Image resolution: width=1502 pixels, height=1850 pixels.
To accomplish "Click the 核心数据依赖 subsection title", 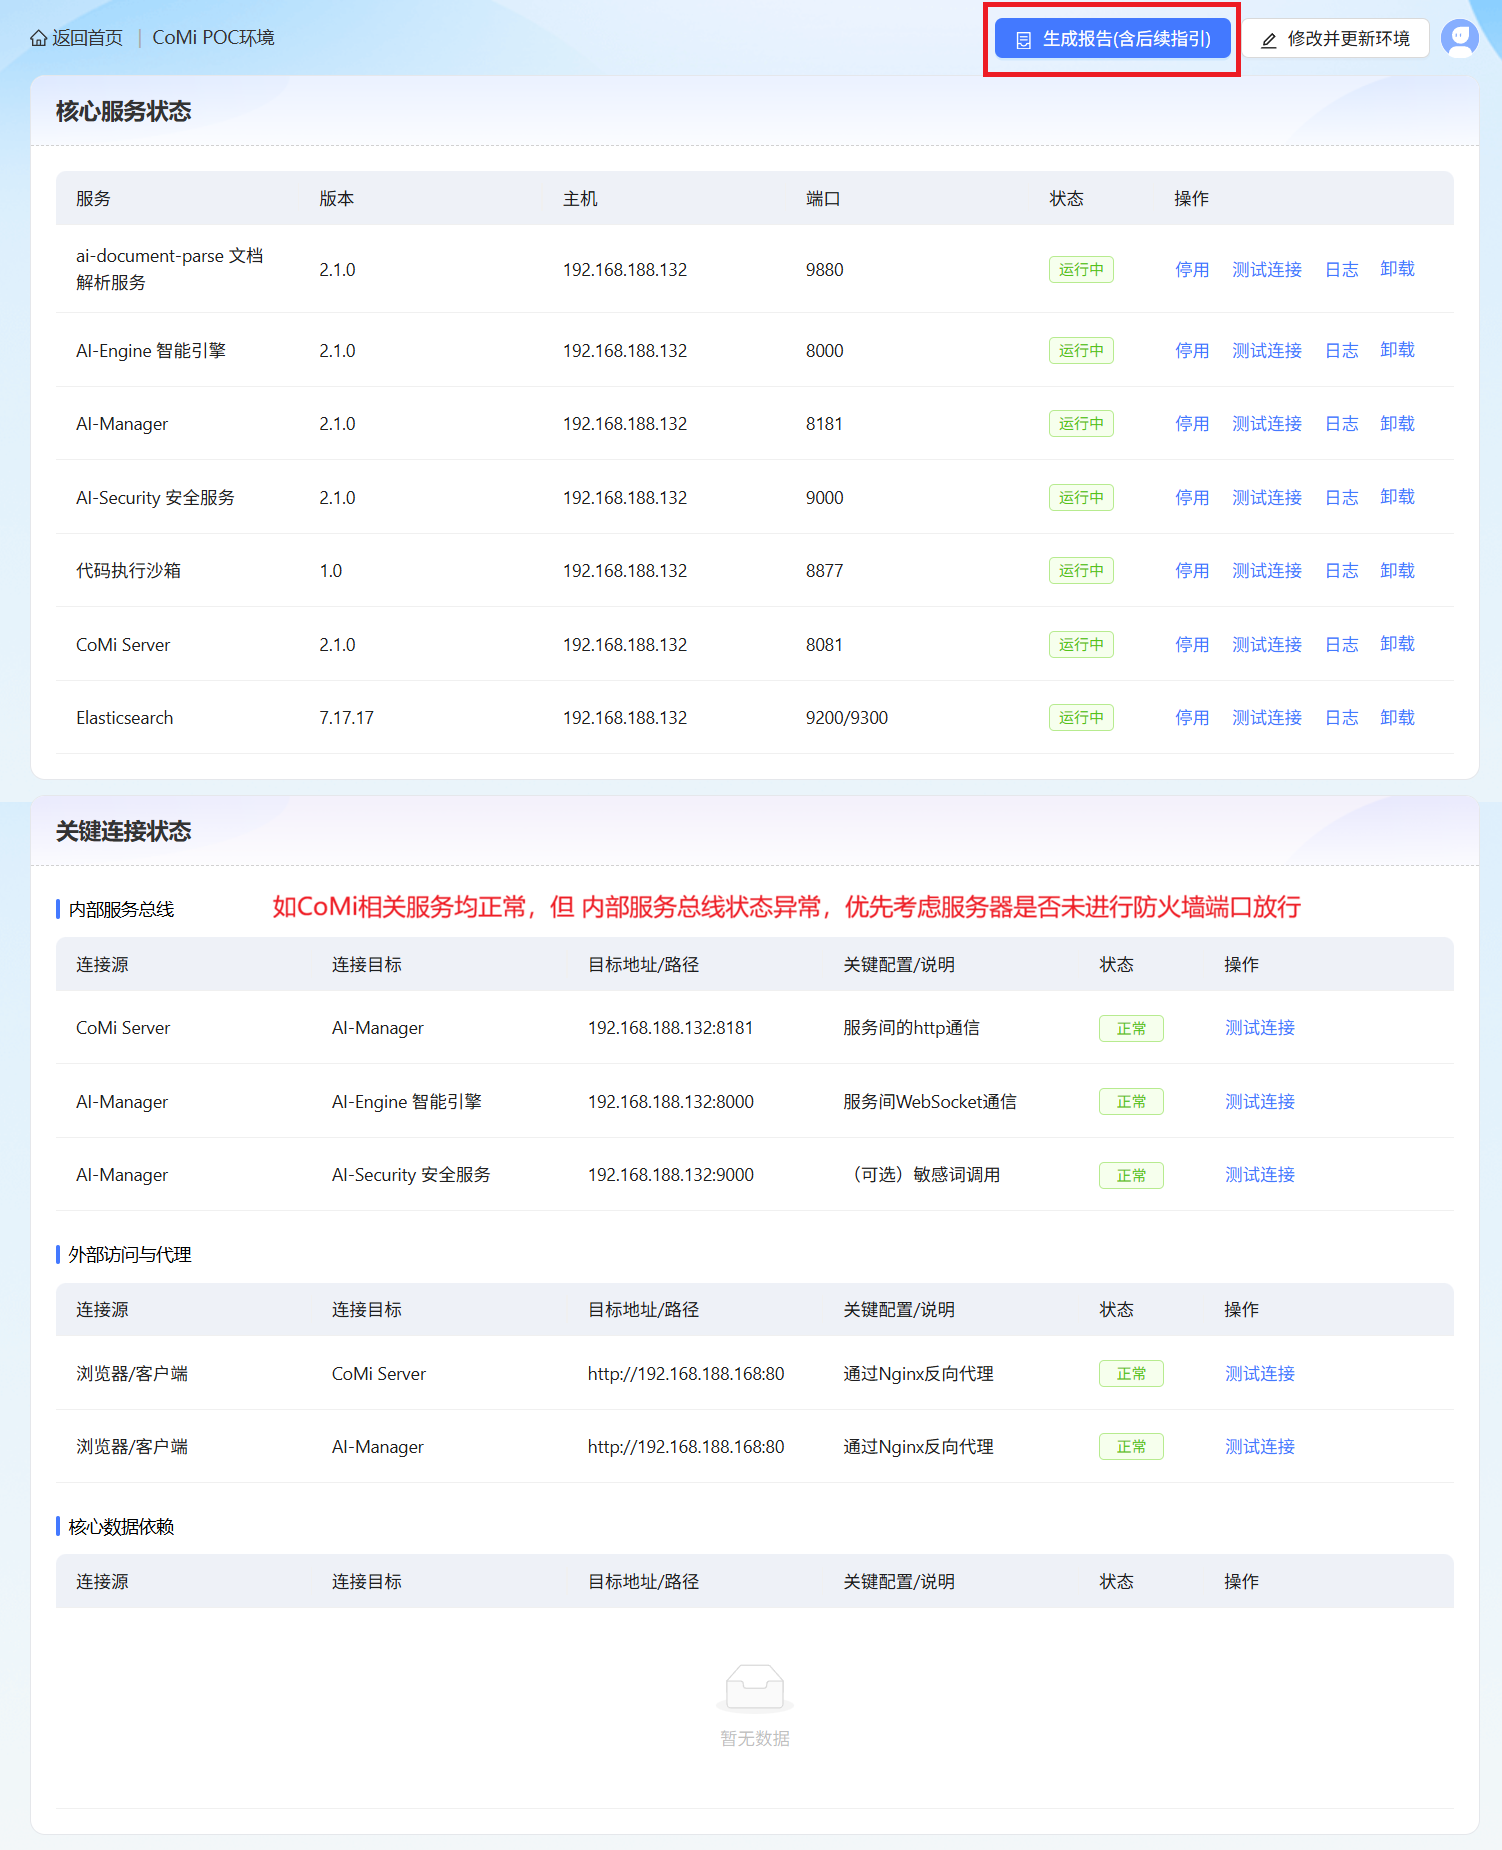I will 121,1527.
